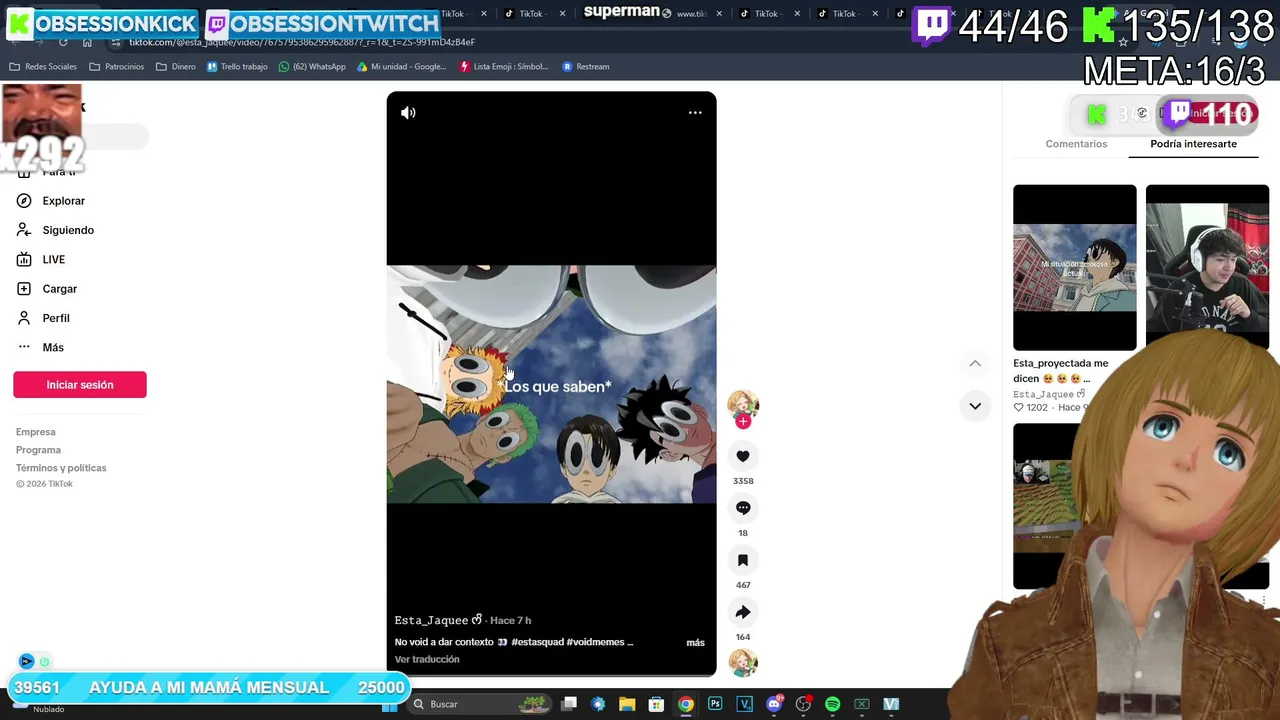Like the video with the heart icon
Screen dimensions: 1280x720
tap(743, 456)
